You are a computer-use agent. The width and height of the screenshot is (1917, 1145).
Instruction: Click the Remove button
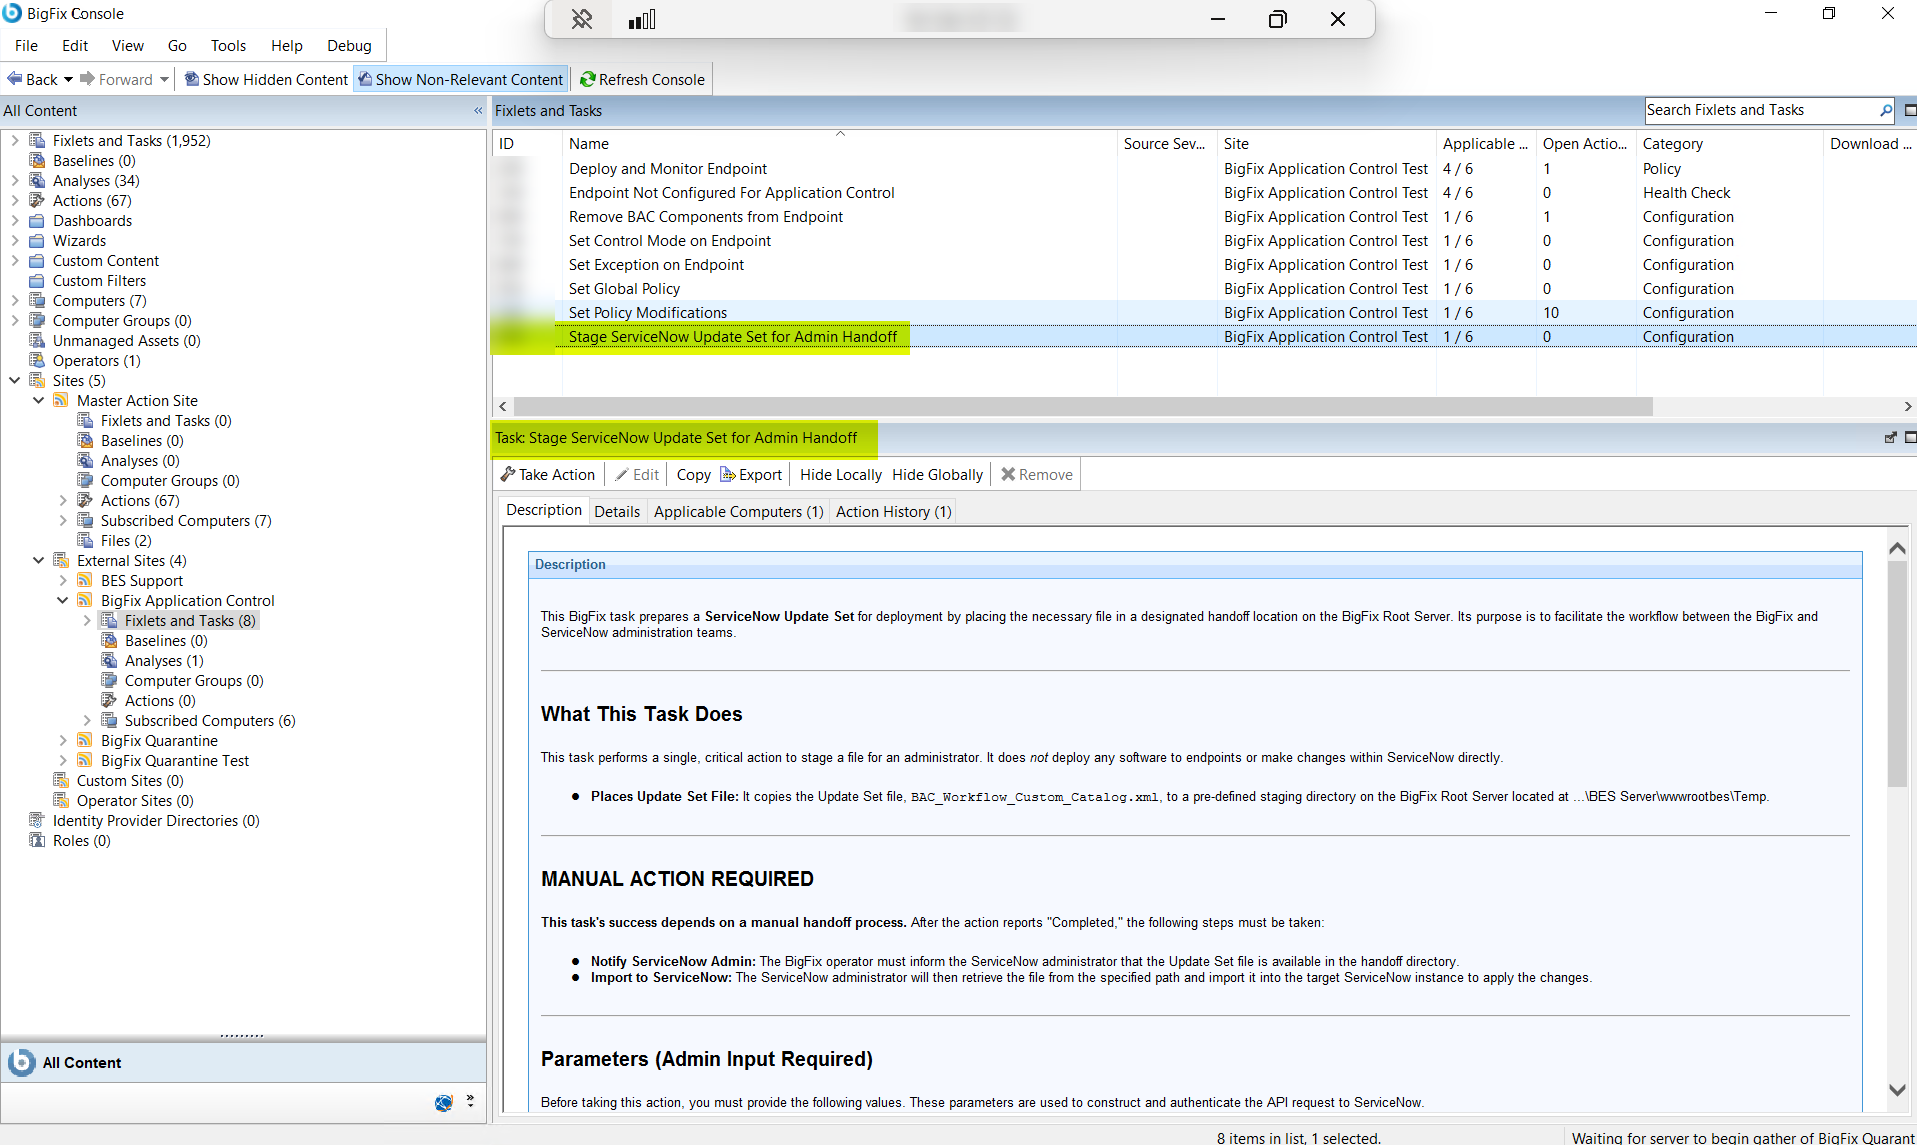pyautogui.click(x=1037, y=475)
